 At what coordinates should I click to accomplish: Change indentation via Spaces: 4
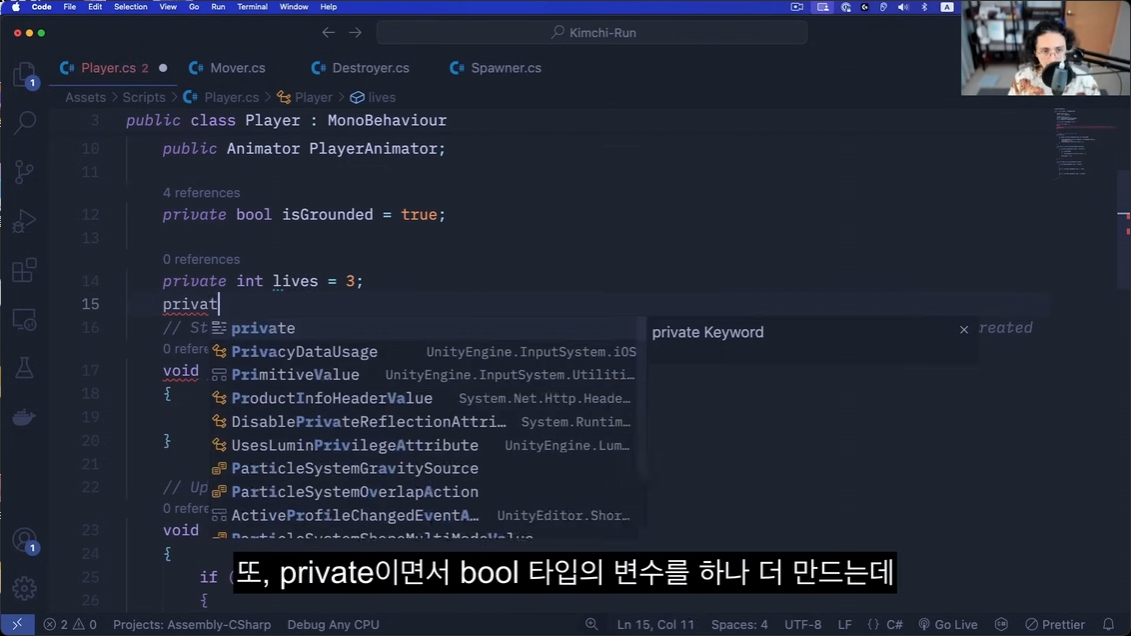point(739,624)
